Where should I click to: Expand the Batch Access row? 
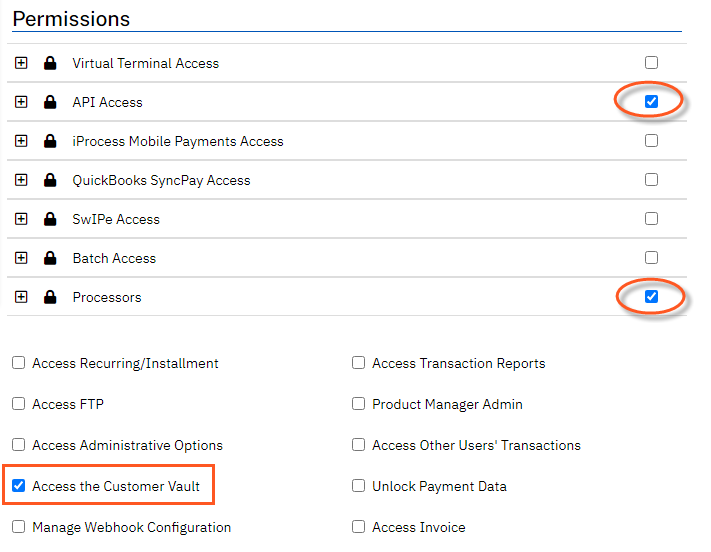coord(21,258)
